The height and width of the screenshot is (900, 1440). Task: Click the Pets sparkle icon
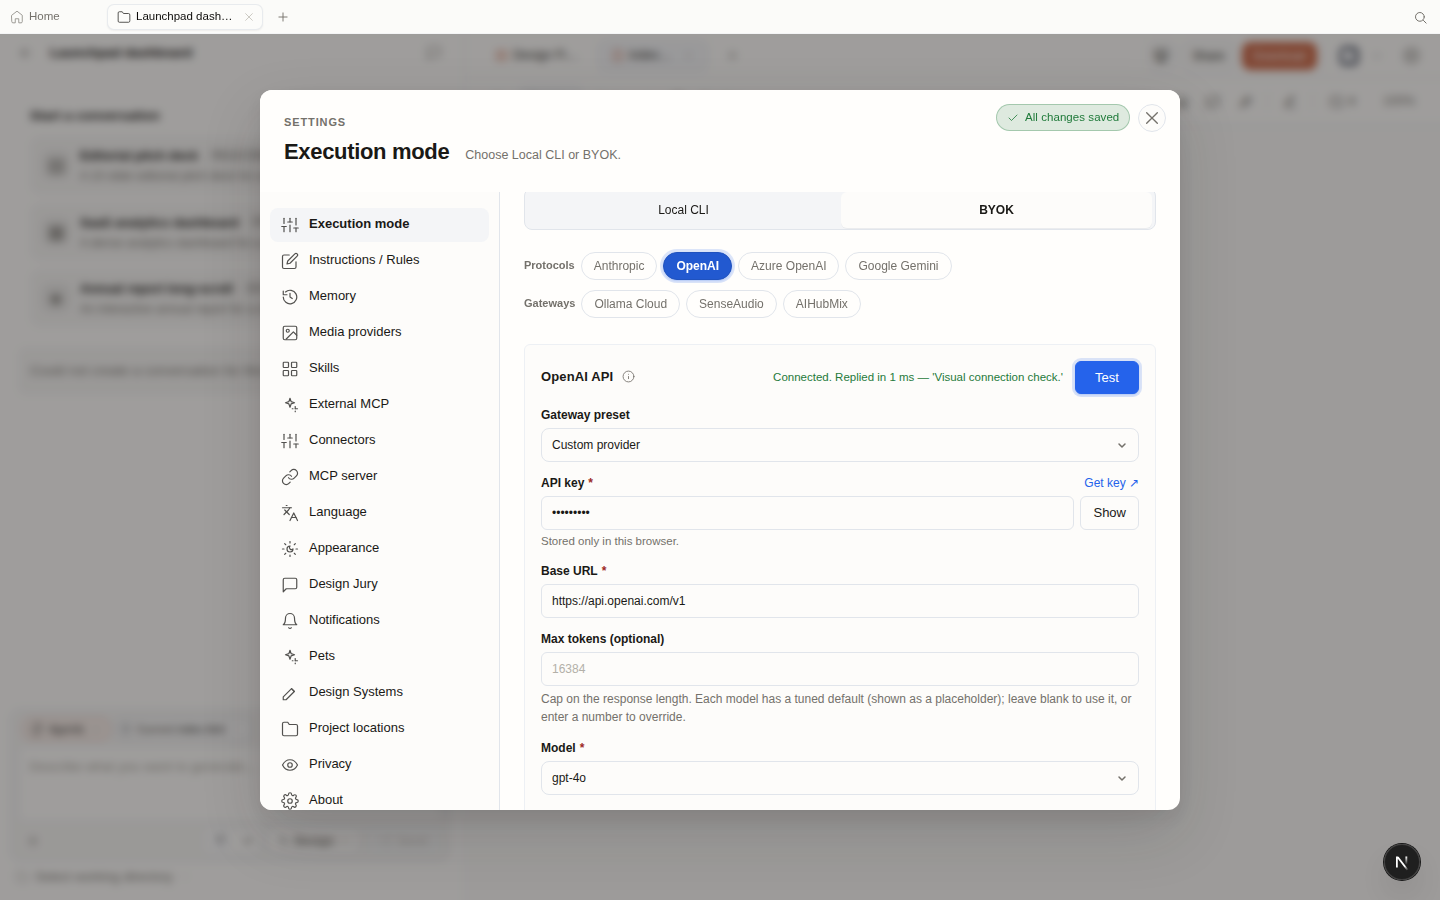pyautogui.click(x=290, y=657)
